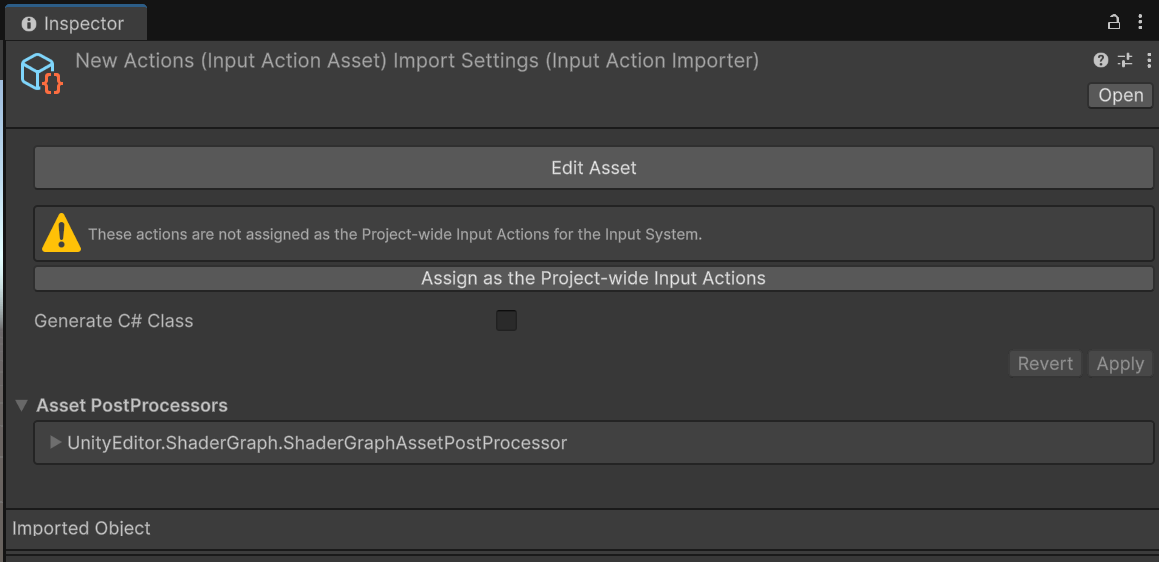Open the help reference question mark icon

point(1101,61)
